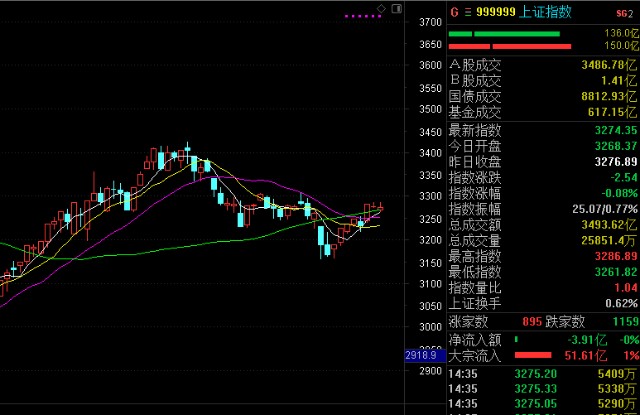Screen dimensions: 640x415
Task: Click the red 大宗流入 flow bar
Action: click(x=534, y=356)
